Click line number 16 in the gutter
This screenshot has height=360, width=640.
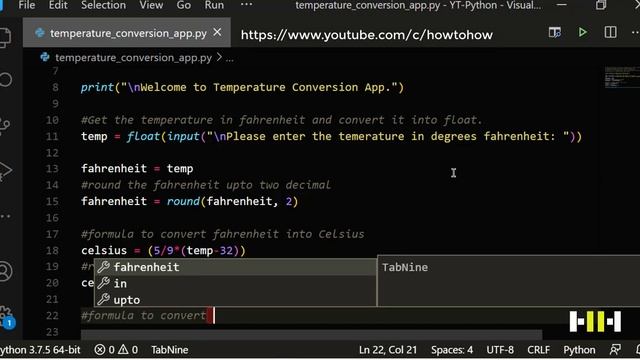(52, 218)
